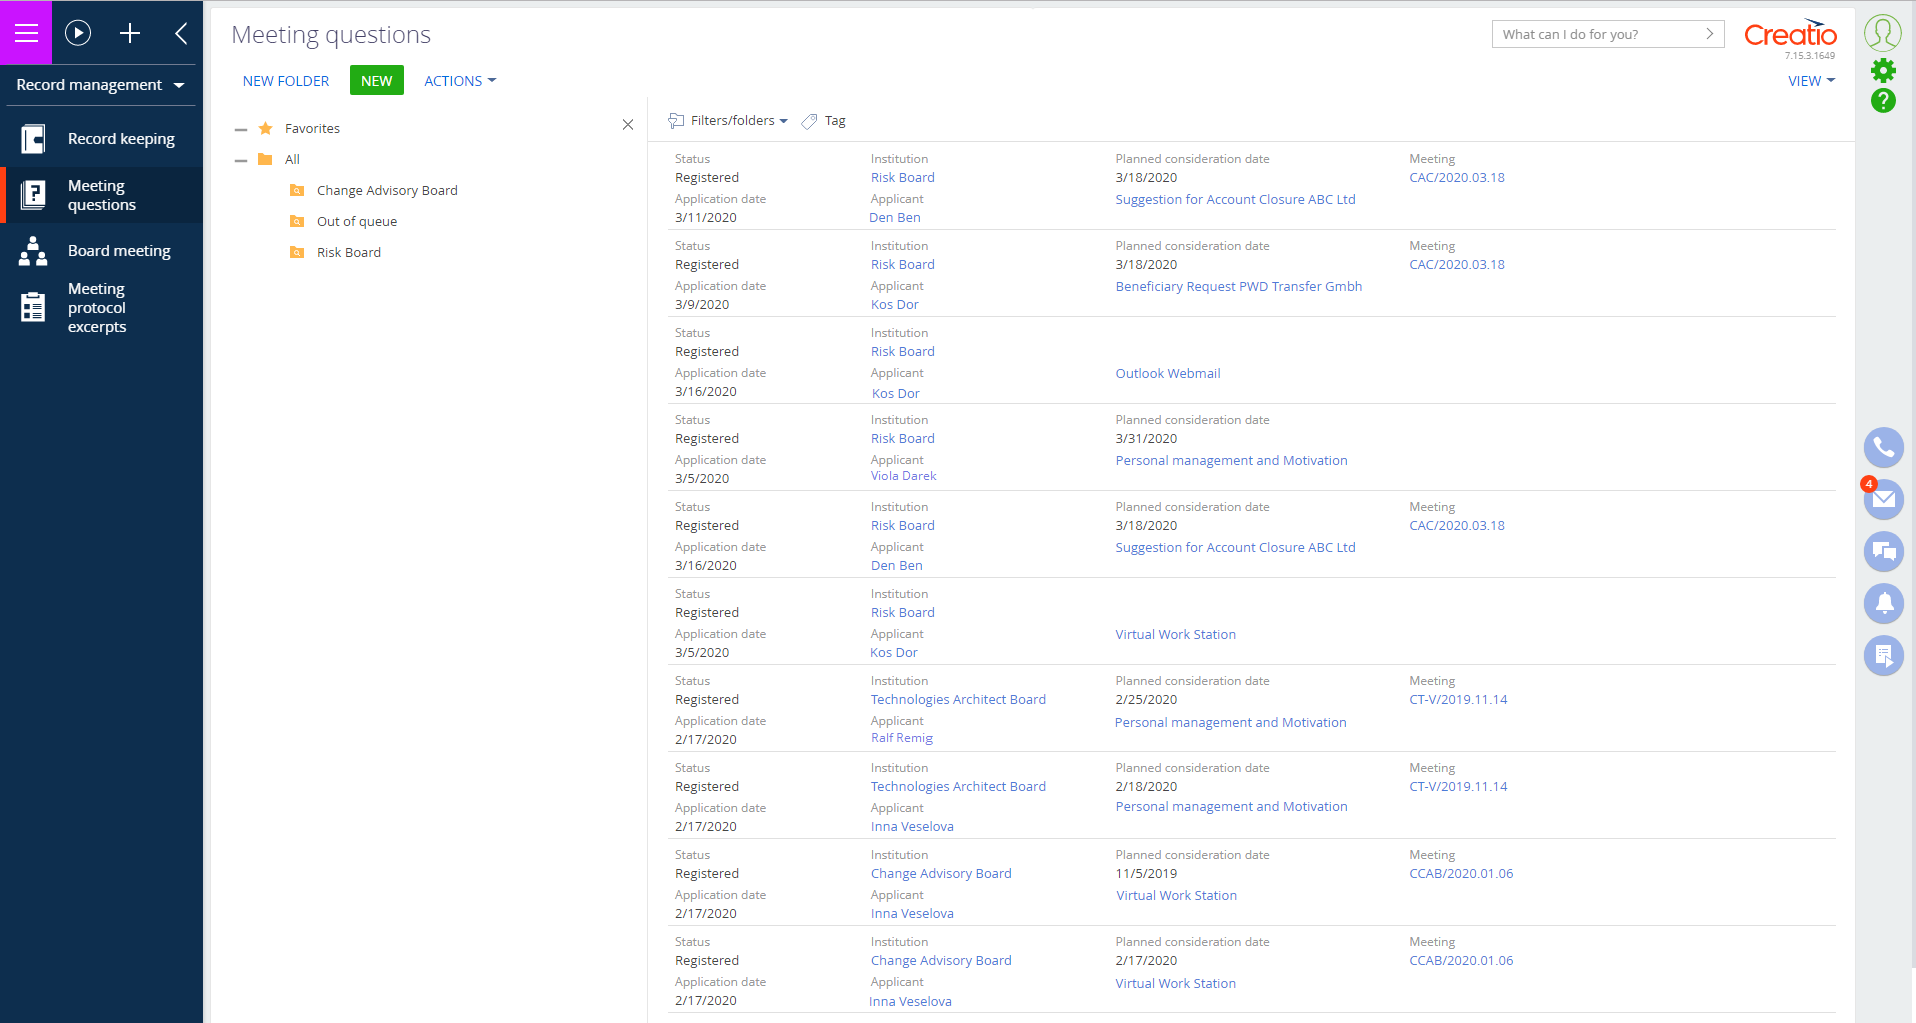Viewport: 1916px width, 1023px height.
Task: Open the feed chat panel
Action: pos(1883,551)
